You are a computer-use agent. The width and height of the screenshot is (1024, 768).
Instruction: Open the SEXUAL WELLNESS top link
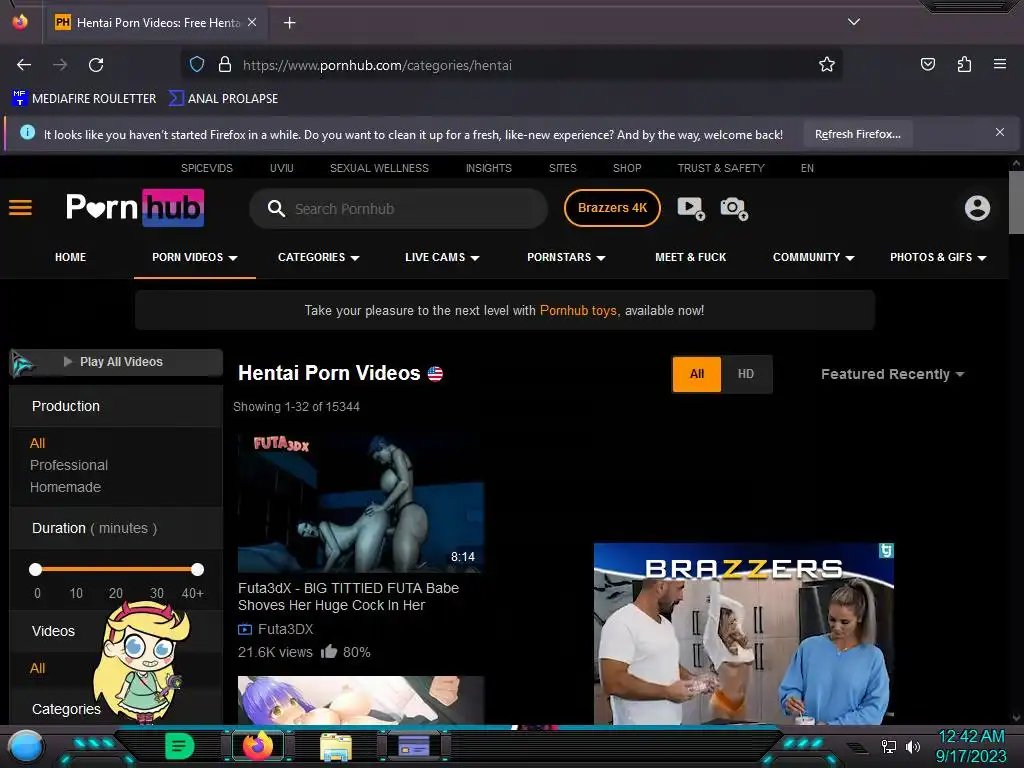click(x=379, y=168)
